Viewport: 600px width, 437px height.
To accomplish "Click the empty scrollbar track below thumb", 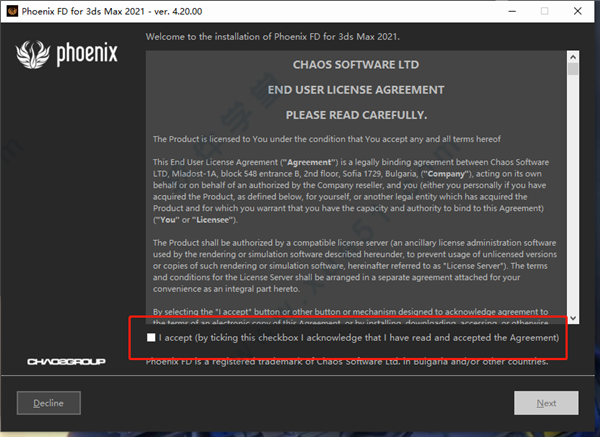I will click(573, 194).
